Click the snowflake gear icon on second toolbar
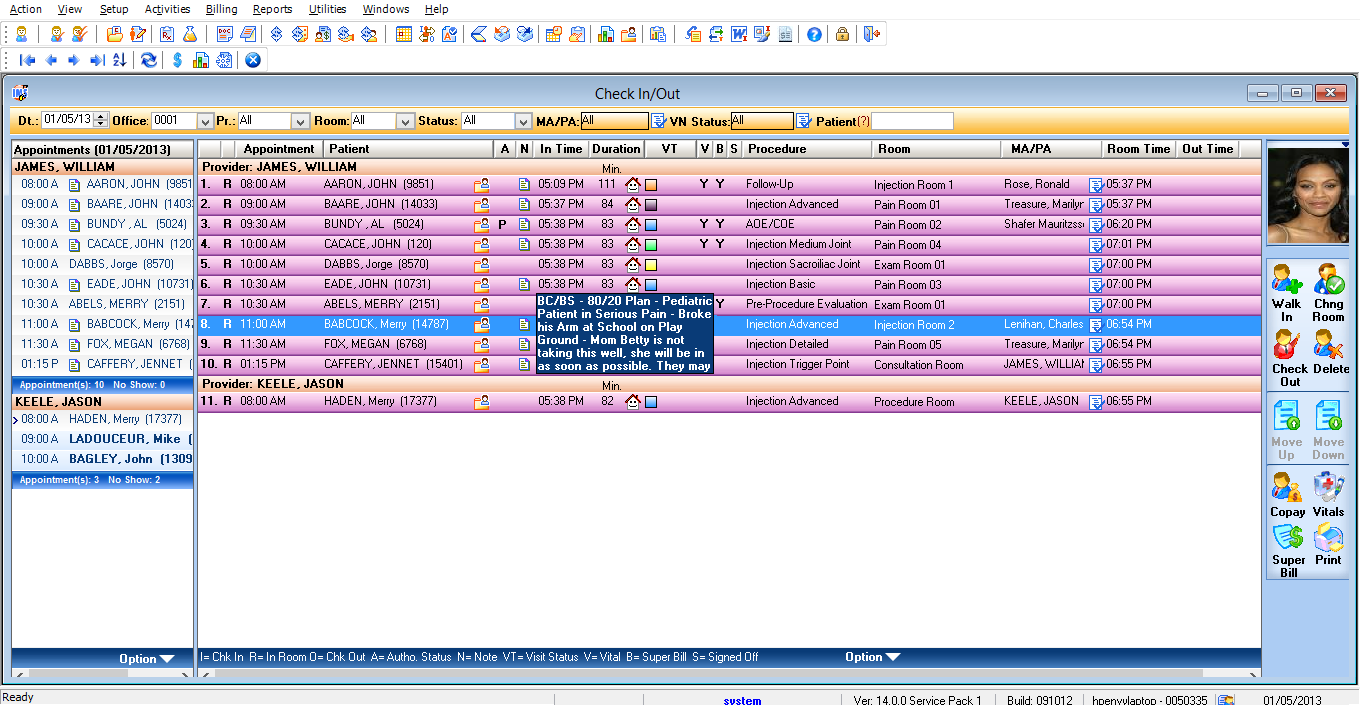1360x705 pixels. click(x=223, y=60)
